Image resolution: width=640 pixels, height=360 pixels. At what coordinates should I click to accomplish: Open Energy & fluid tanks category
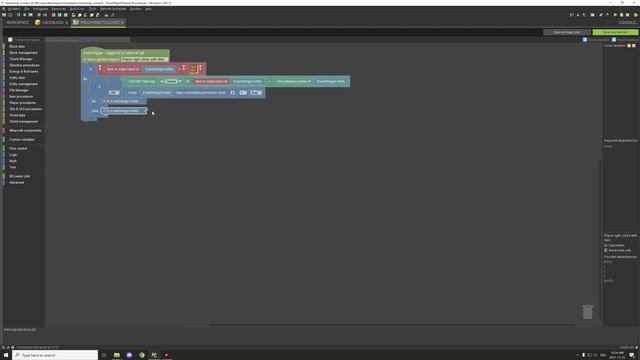click(24, 71)
